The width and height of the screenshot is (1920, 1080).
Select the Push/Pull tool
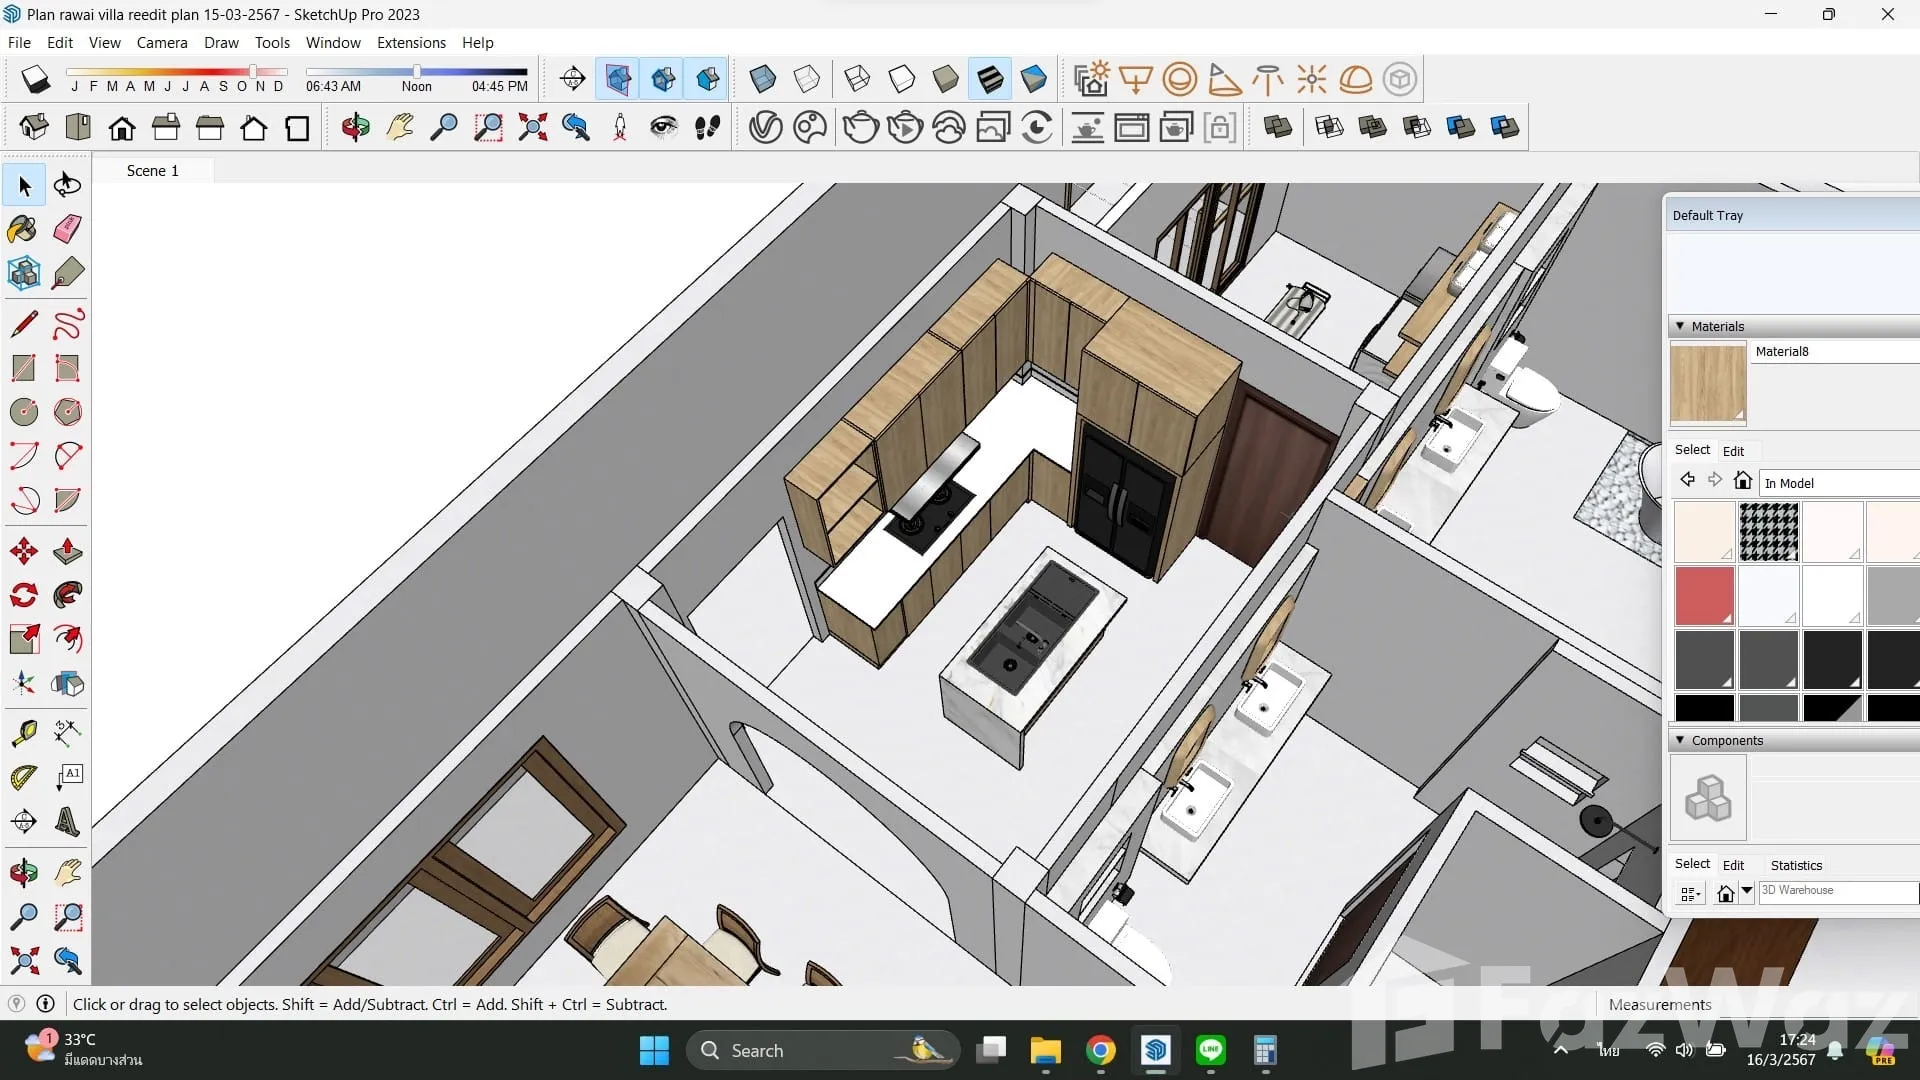pos(67,551)
